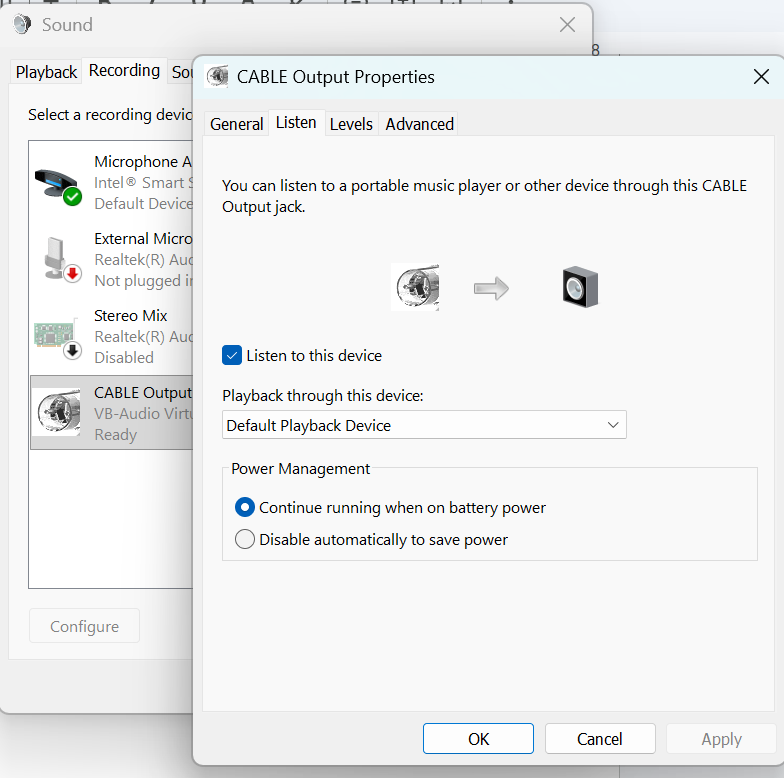Switch to Playback tab in Sound window
The image size is (784, 778).
click(46, 72)
